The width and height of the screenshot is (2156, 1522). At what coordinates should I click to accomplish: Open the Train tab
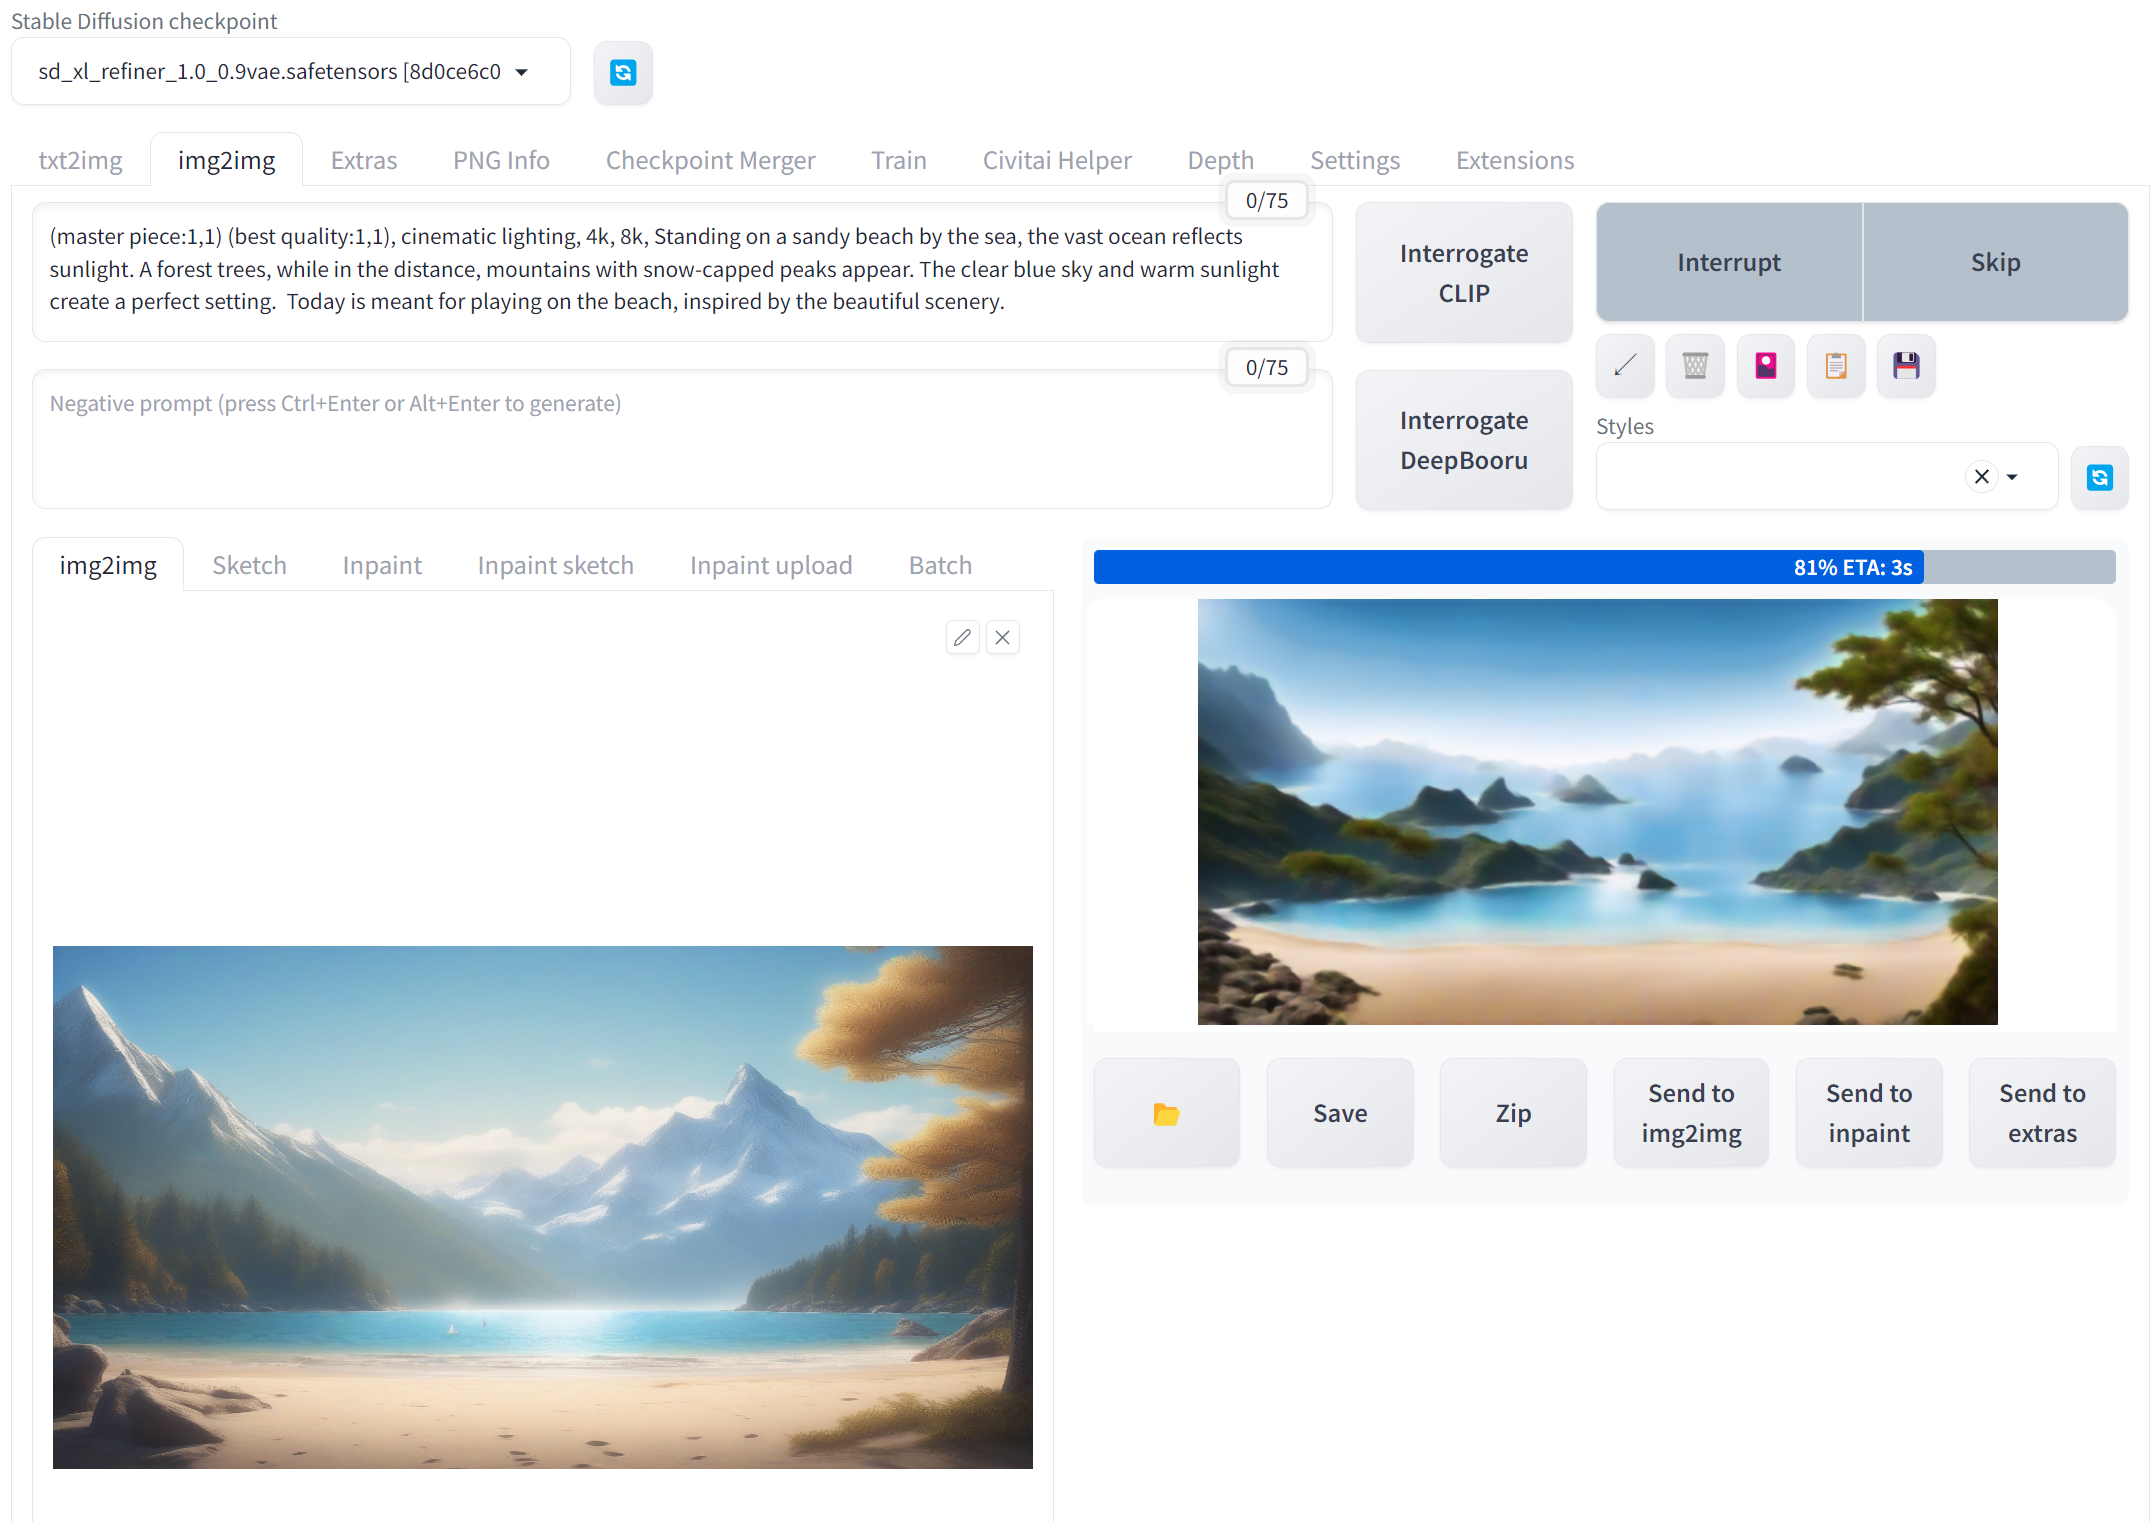point(899,160)
